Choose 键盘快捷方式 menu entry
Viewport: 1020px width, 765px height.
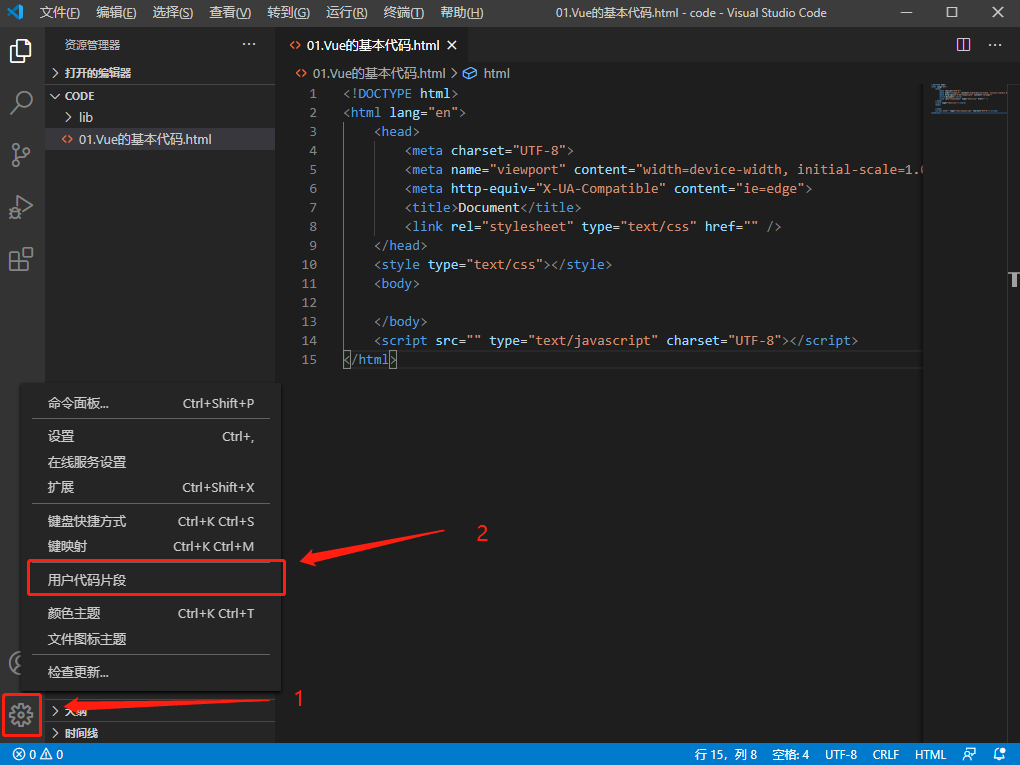click(151, 521)
